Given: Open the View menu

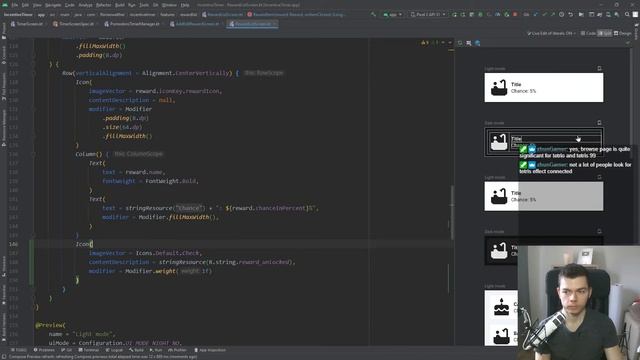Looking at the screenshot, I should [x=37, y=5].
